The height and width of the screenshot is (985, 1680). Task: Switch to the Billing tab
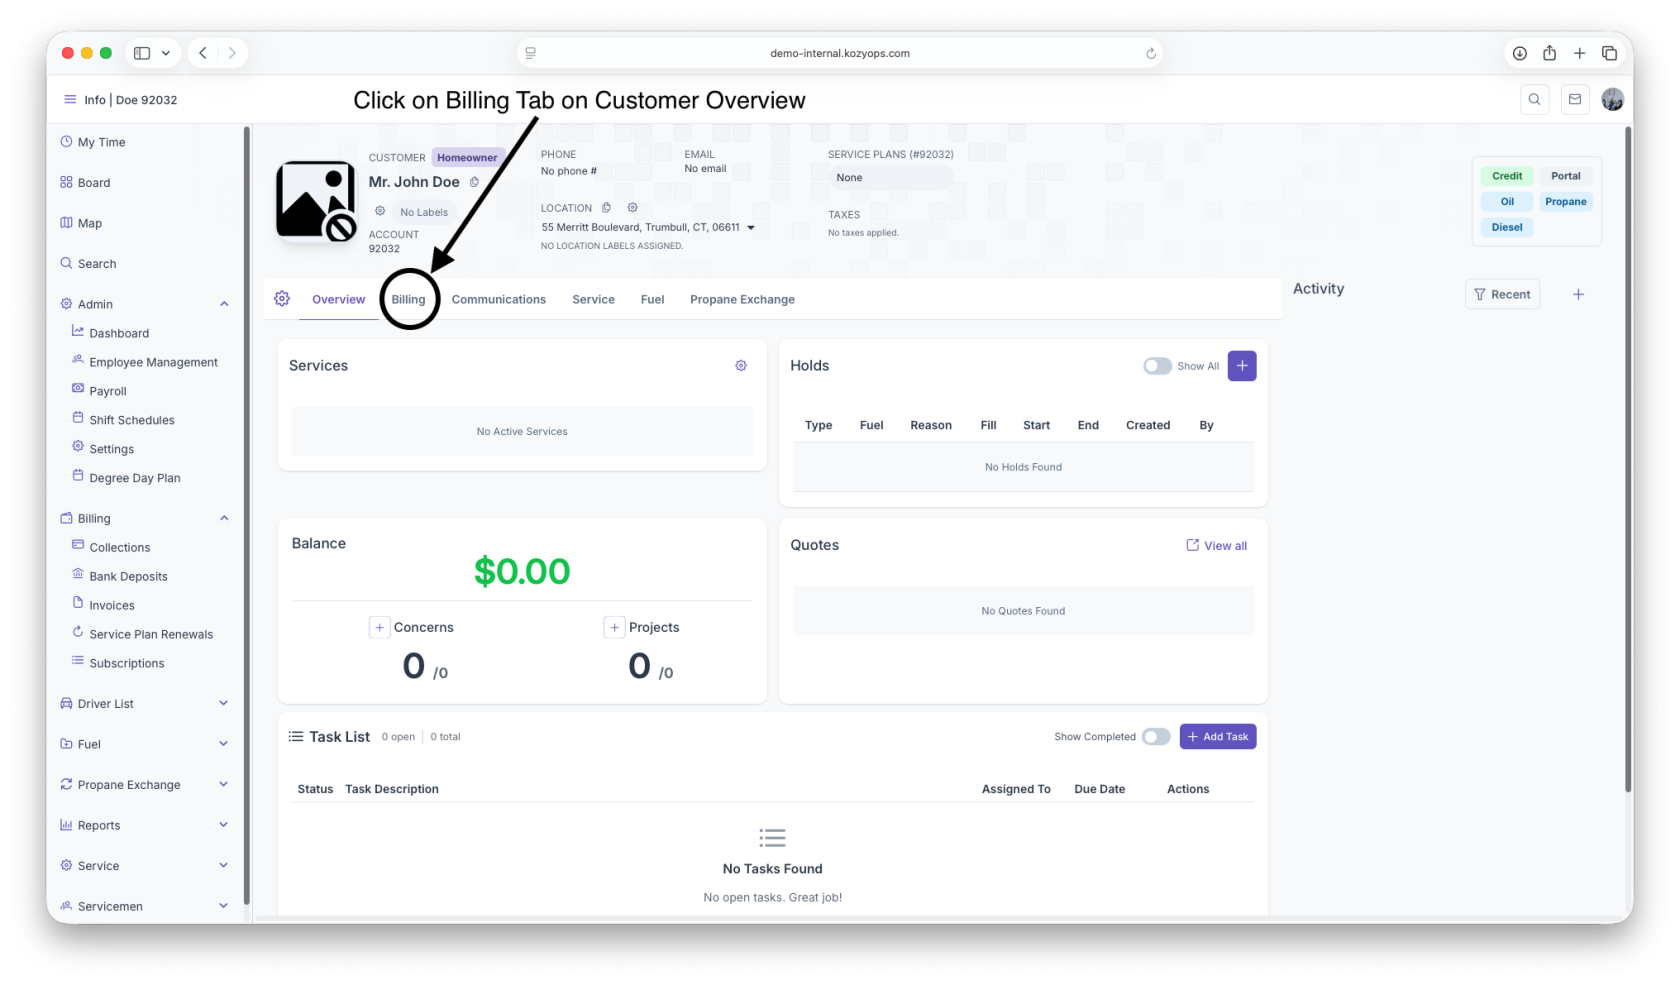point(408,299)
